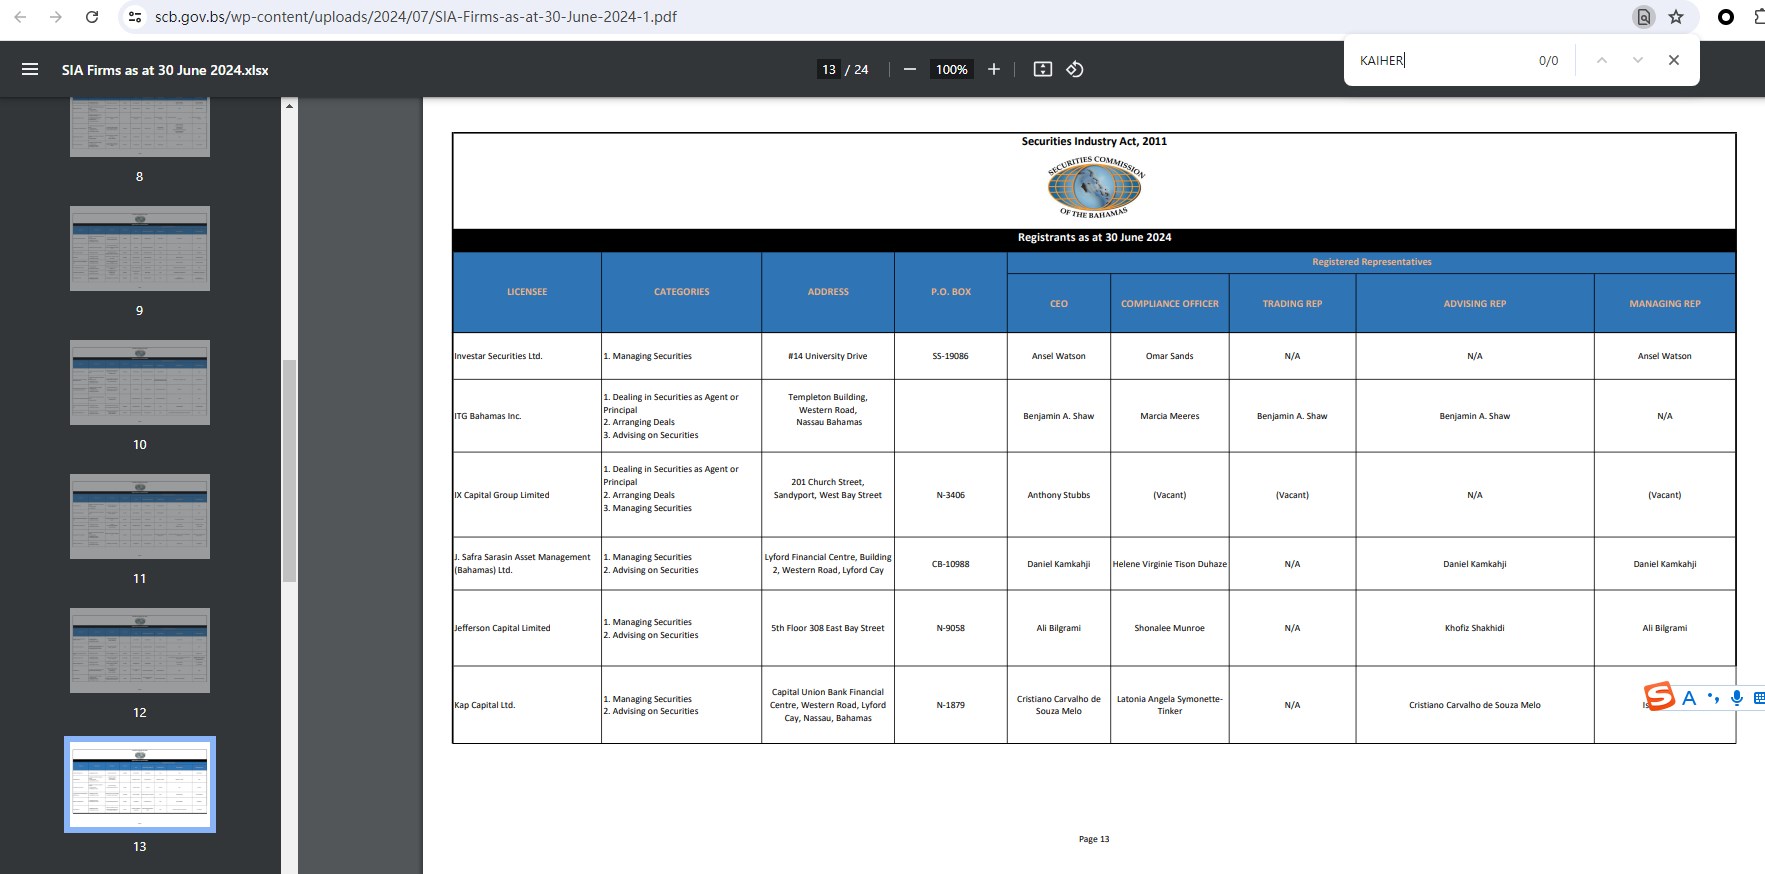
Task: Go back to the previous browser page
Action: 20,17
